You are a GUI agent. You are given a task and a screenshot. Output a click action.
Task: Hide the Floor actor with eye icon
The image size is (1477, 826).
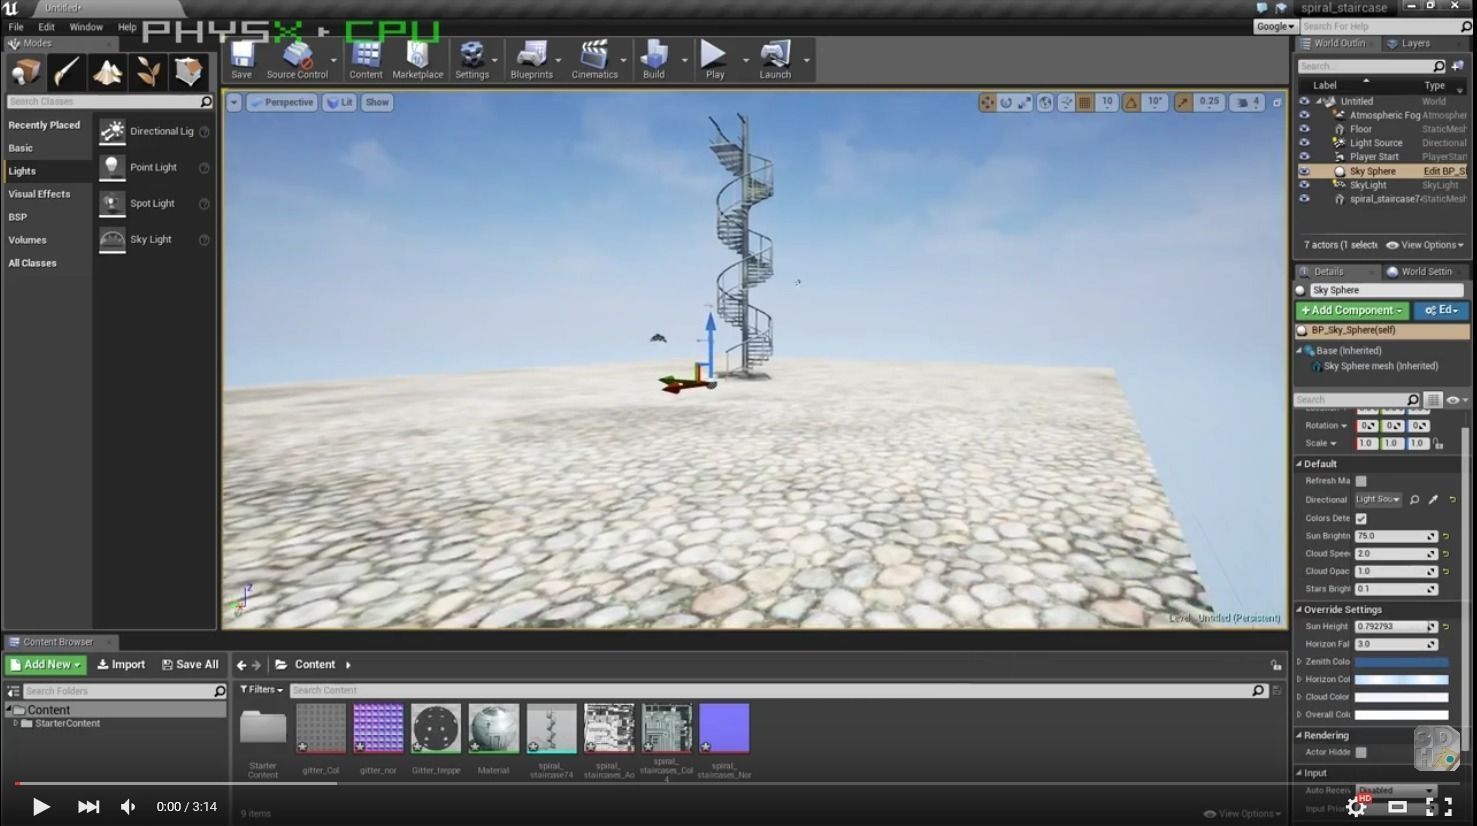click(x=1304, y=129)
